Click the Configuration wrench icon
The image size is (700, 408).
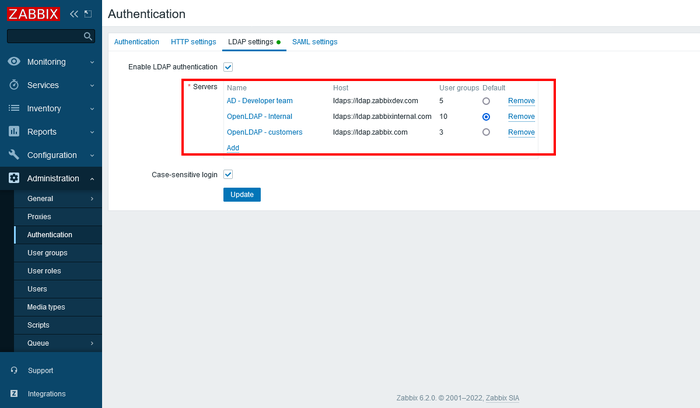point(14,154)
